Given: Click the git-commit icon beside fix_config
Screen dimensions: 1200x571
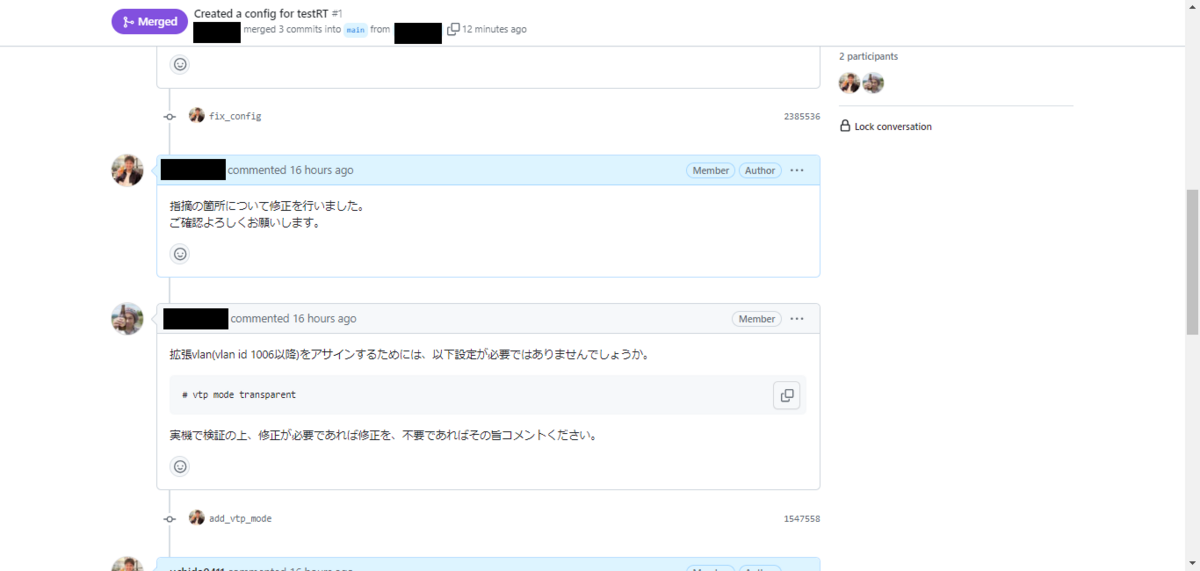Looking at the screenshot, I should (170, 116).
